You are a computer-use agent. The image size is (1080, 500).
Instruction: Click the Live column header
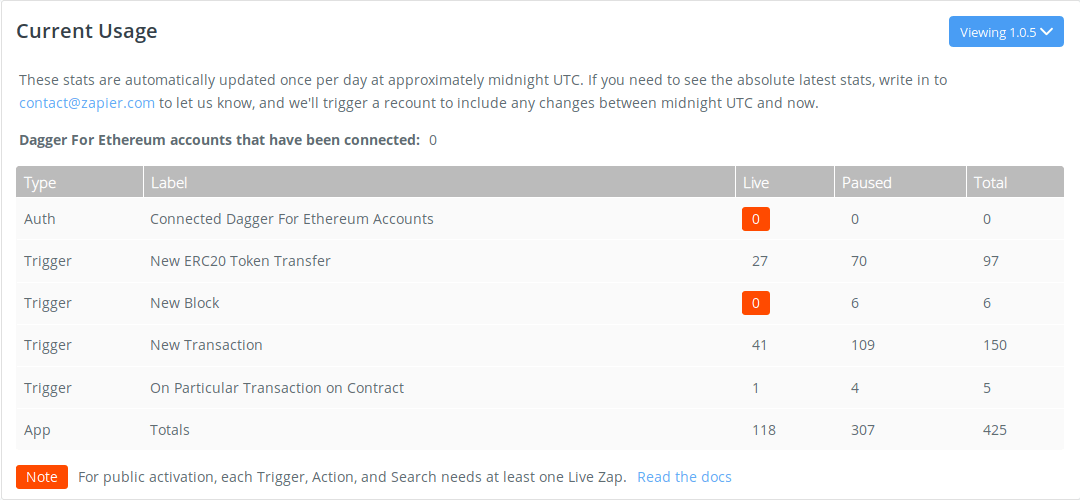[x=756, y=183]
